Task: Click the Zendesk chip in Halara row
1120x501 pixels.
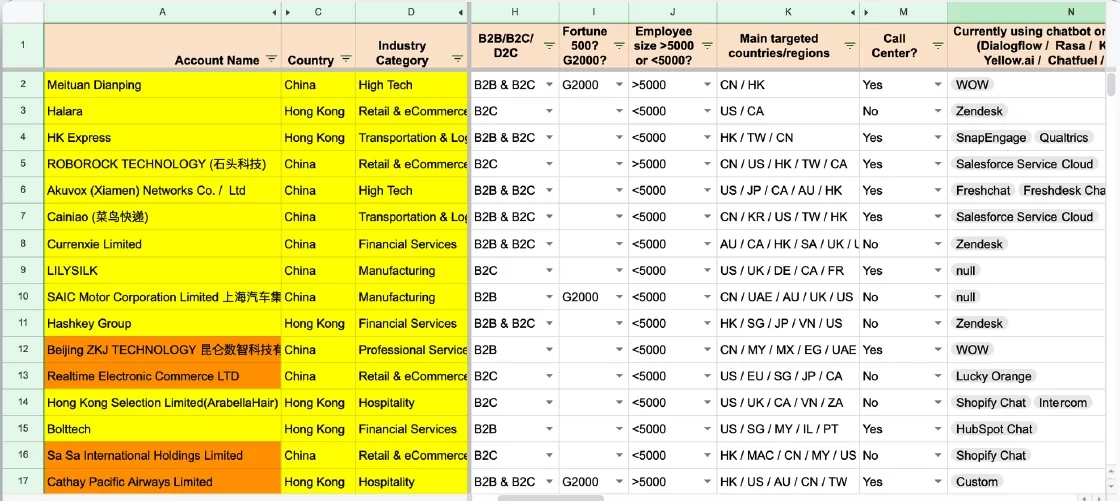Action: tap(979, 111)
